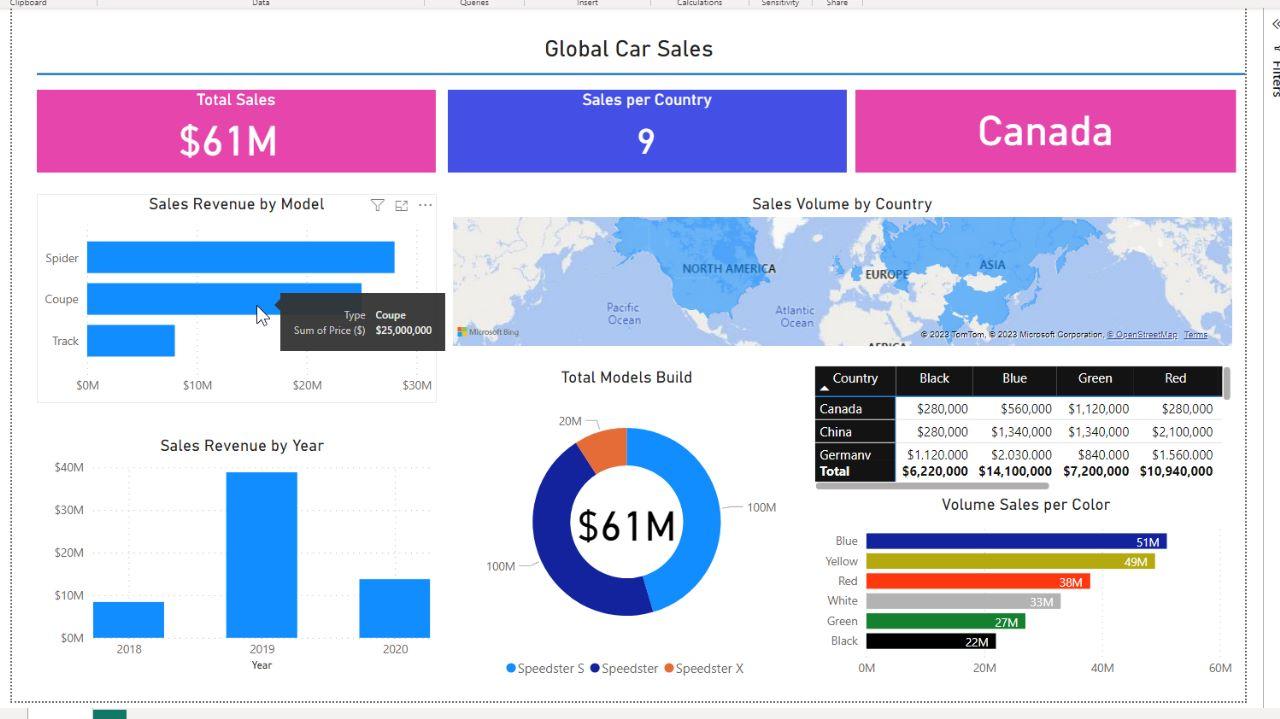The height and width of the screenshot is (719, 1280).
Task: Click the Global Car Sales title
Action: click(628, 49)
